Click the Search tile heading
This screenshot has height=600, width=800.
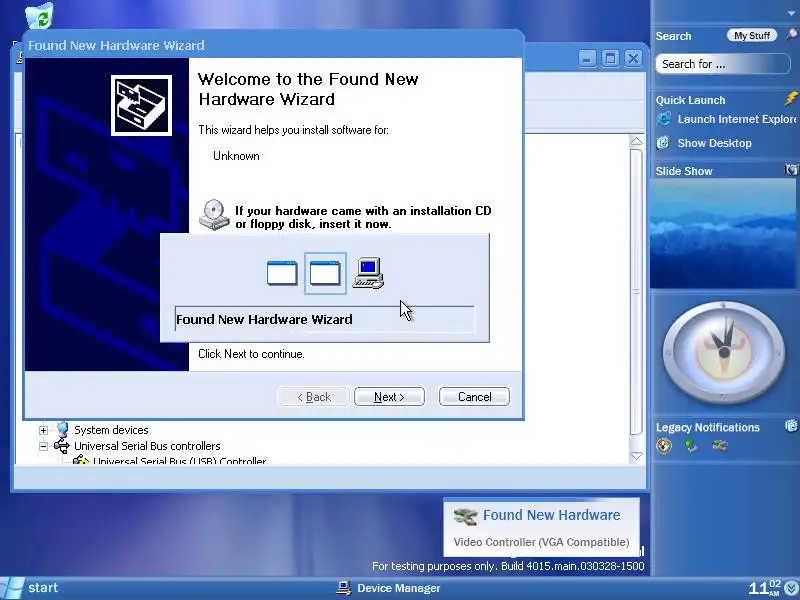pyautogui.click(x=673, y=36)
